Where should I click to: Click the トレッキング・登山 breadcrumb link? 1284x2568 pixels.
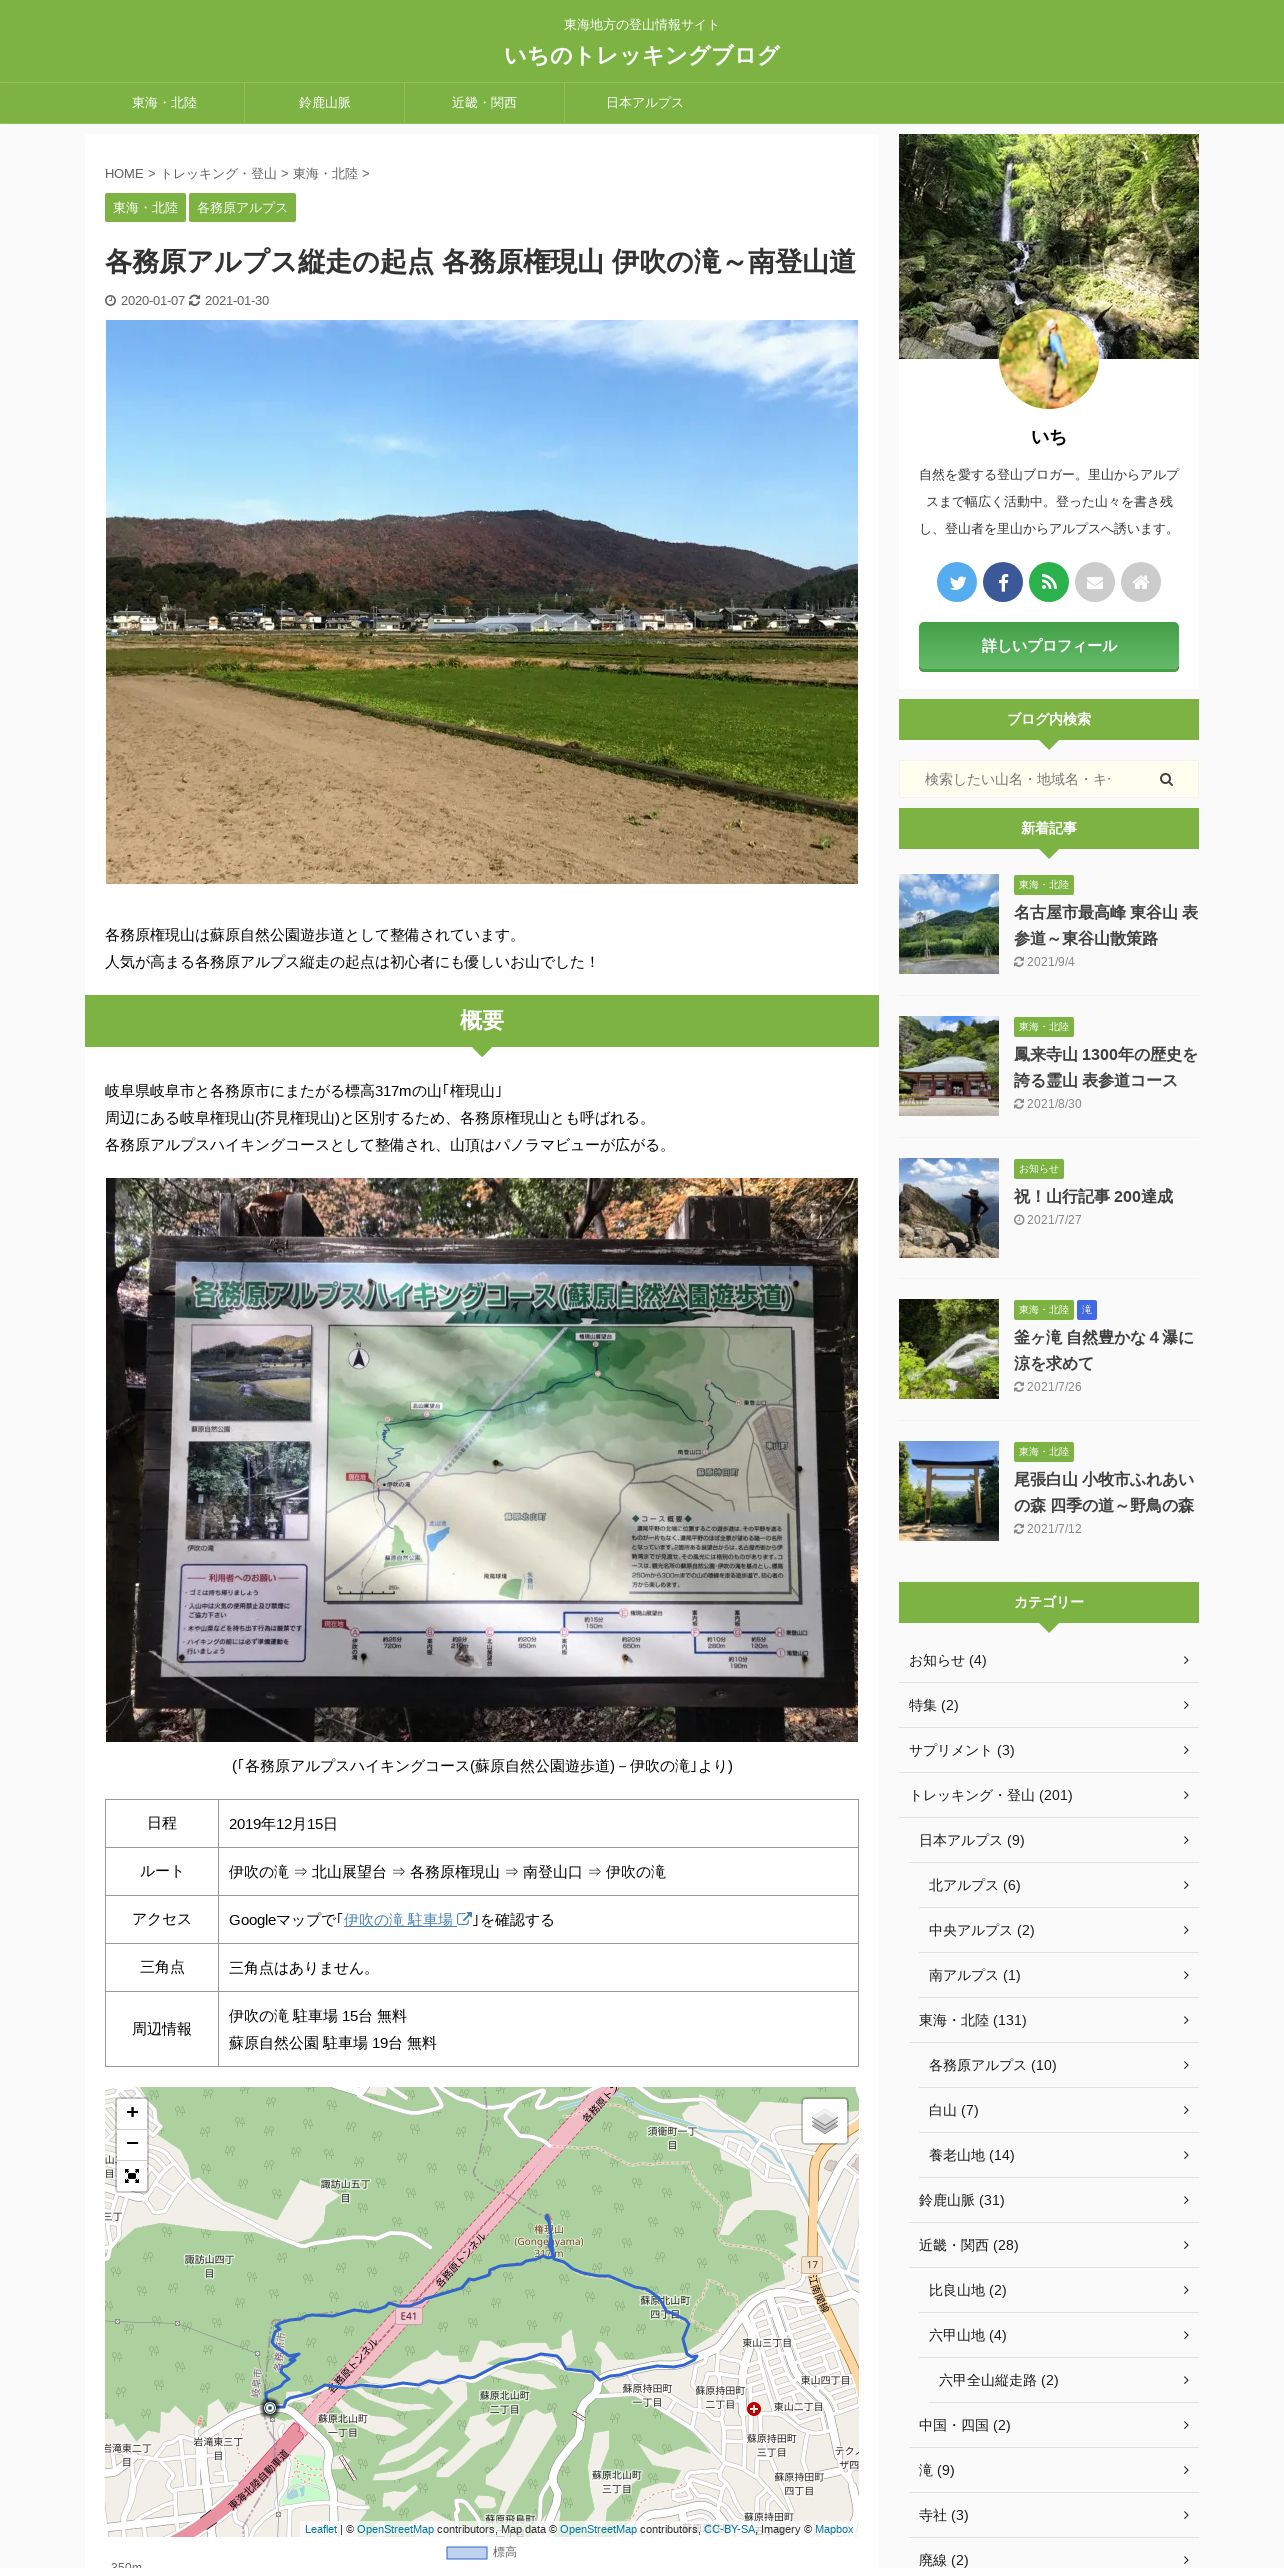coord(218,174)
